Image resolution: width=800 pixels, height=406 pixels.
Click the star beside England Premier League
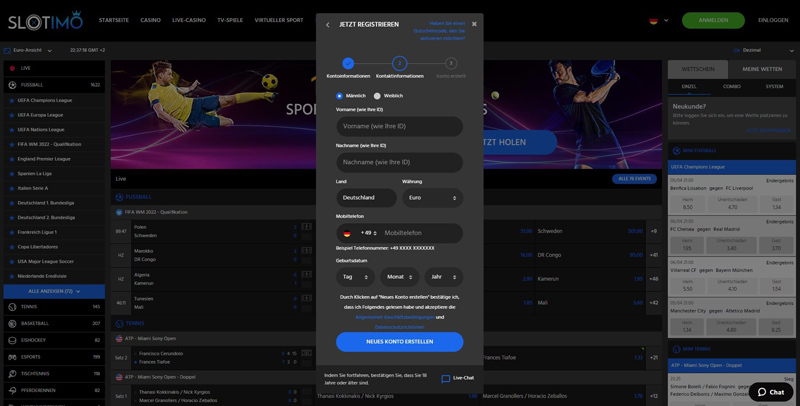pyautogui.click(x=12, y=159)
